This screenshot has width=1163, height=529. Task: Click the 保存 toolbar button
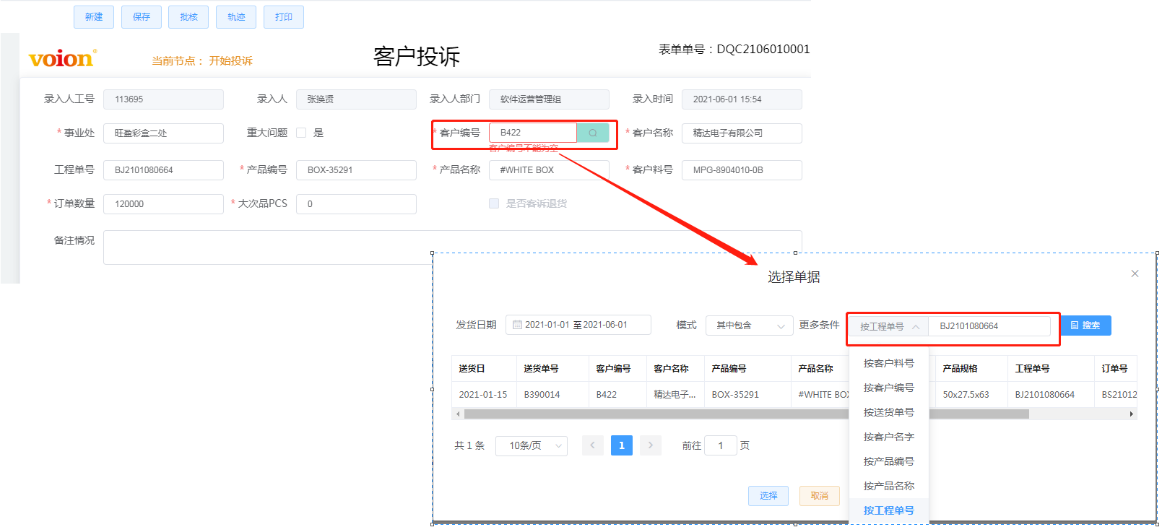point(142,17)
